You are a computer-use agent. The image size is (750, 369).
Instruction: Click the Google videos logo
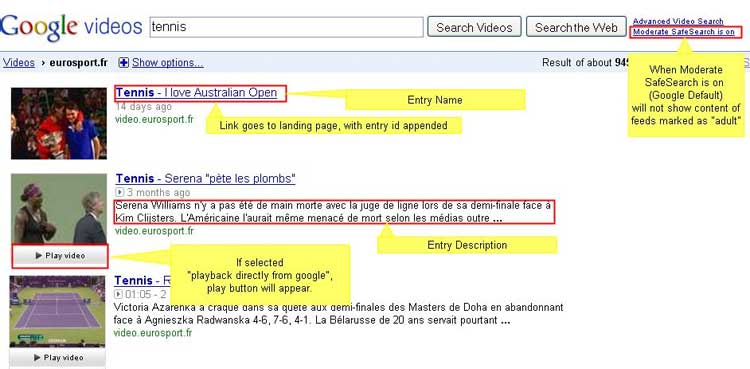click(x=71, y=27)
